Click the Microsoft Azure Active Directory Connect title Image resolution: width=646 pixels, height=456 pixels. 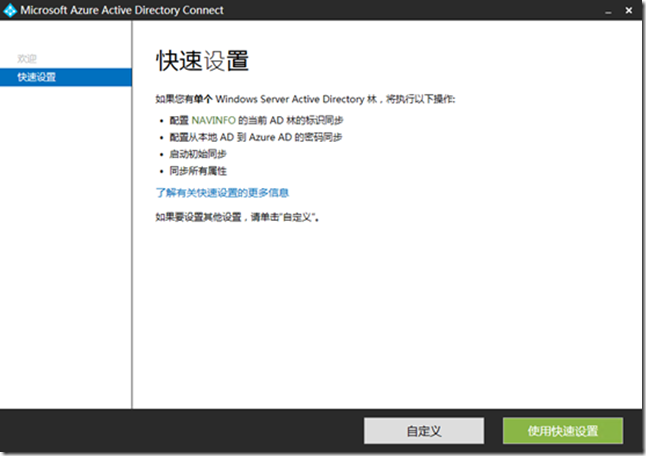[122, 10]
